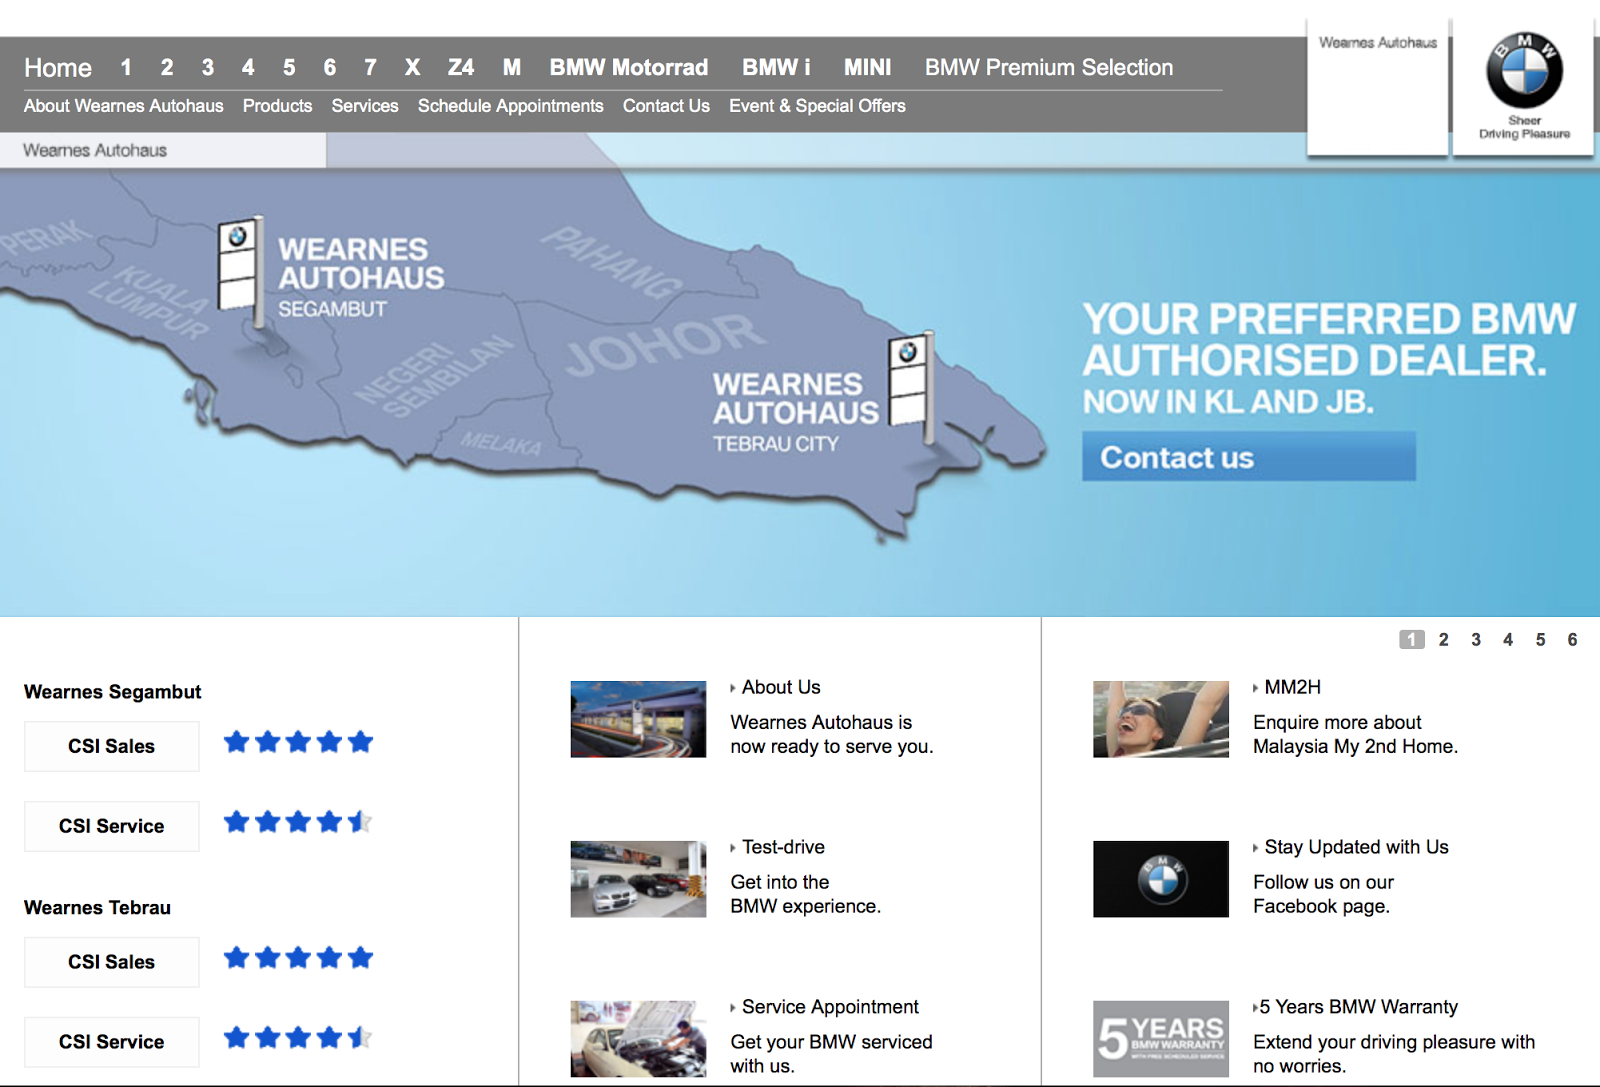This screenshot has width=1600, height=1087.
Task: Open Event & Special Offers submenu
Action: 817,106
